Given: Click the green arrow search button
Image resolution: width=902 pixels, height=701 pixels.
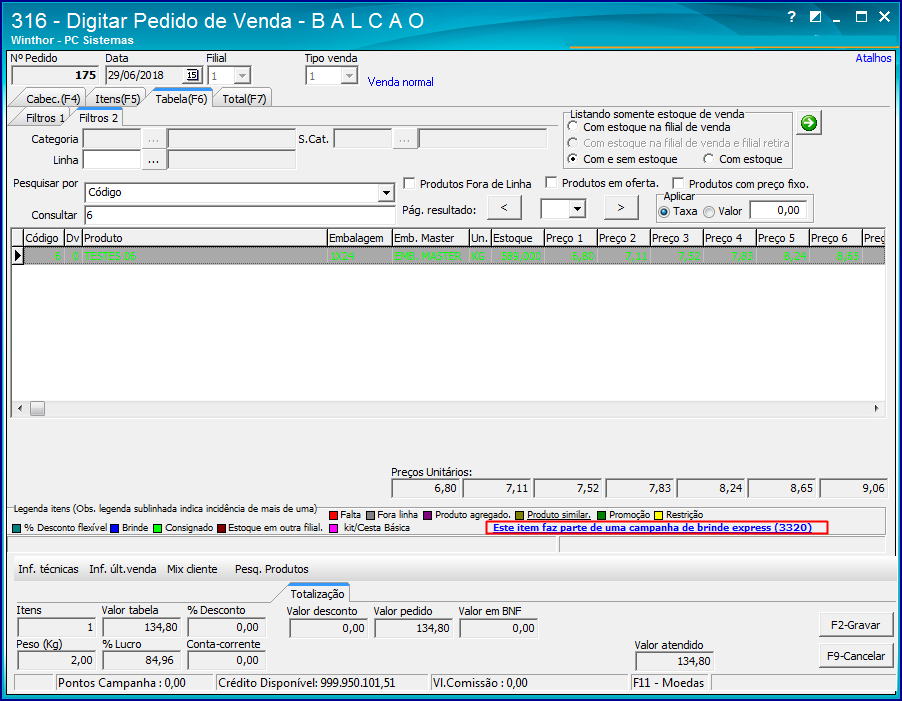Looking at the screenshot, I should [x=809, y=123].
